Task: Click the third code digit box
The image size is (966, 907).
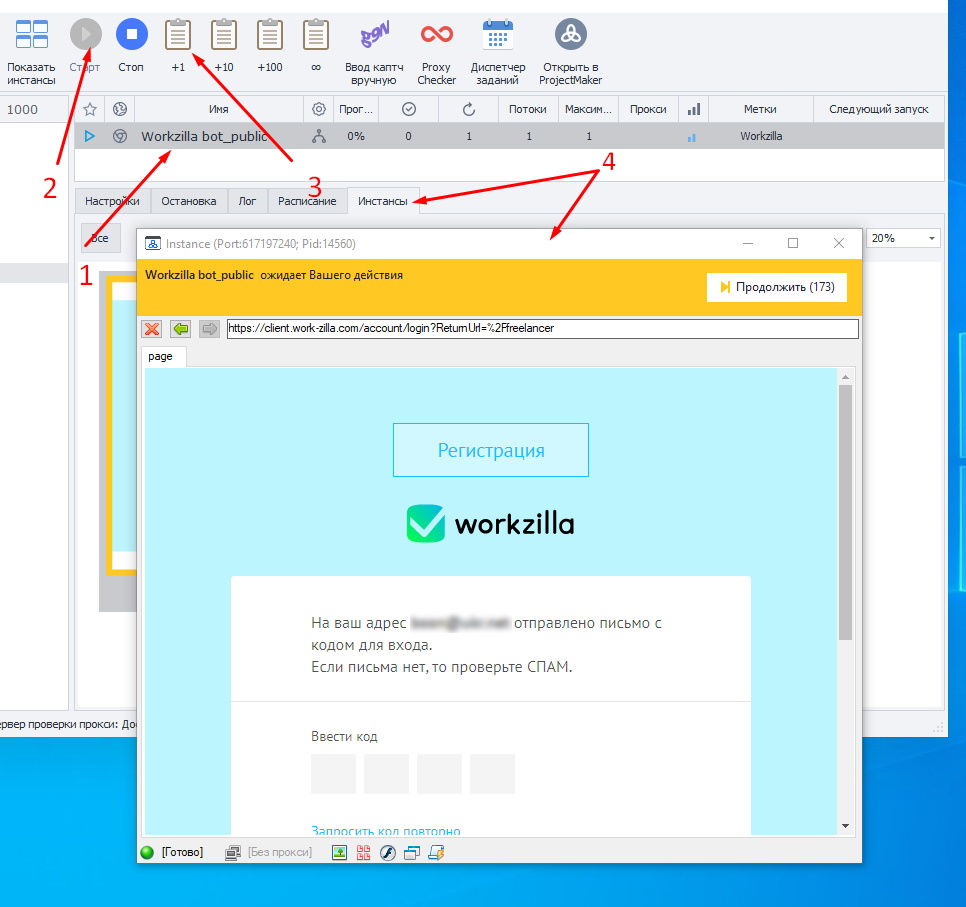Action: 439,773
